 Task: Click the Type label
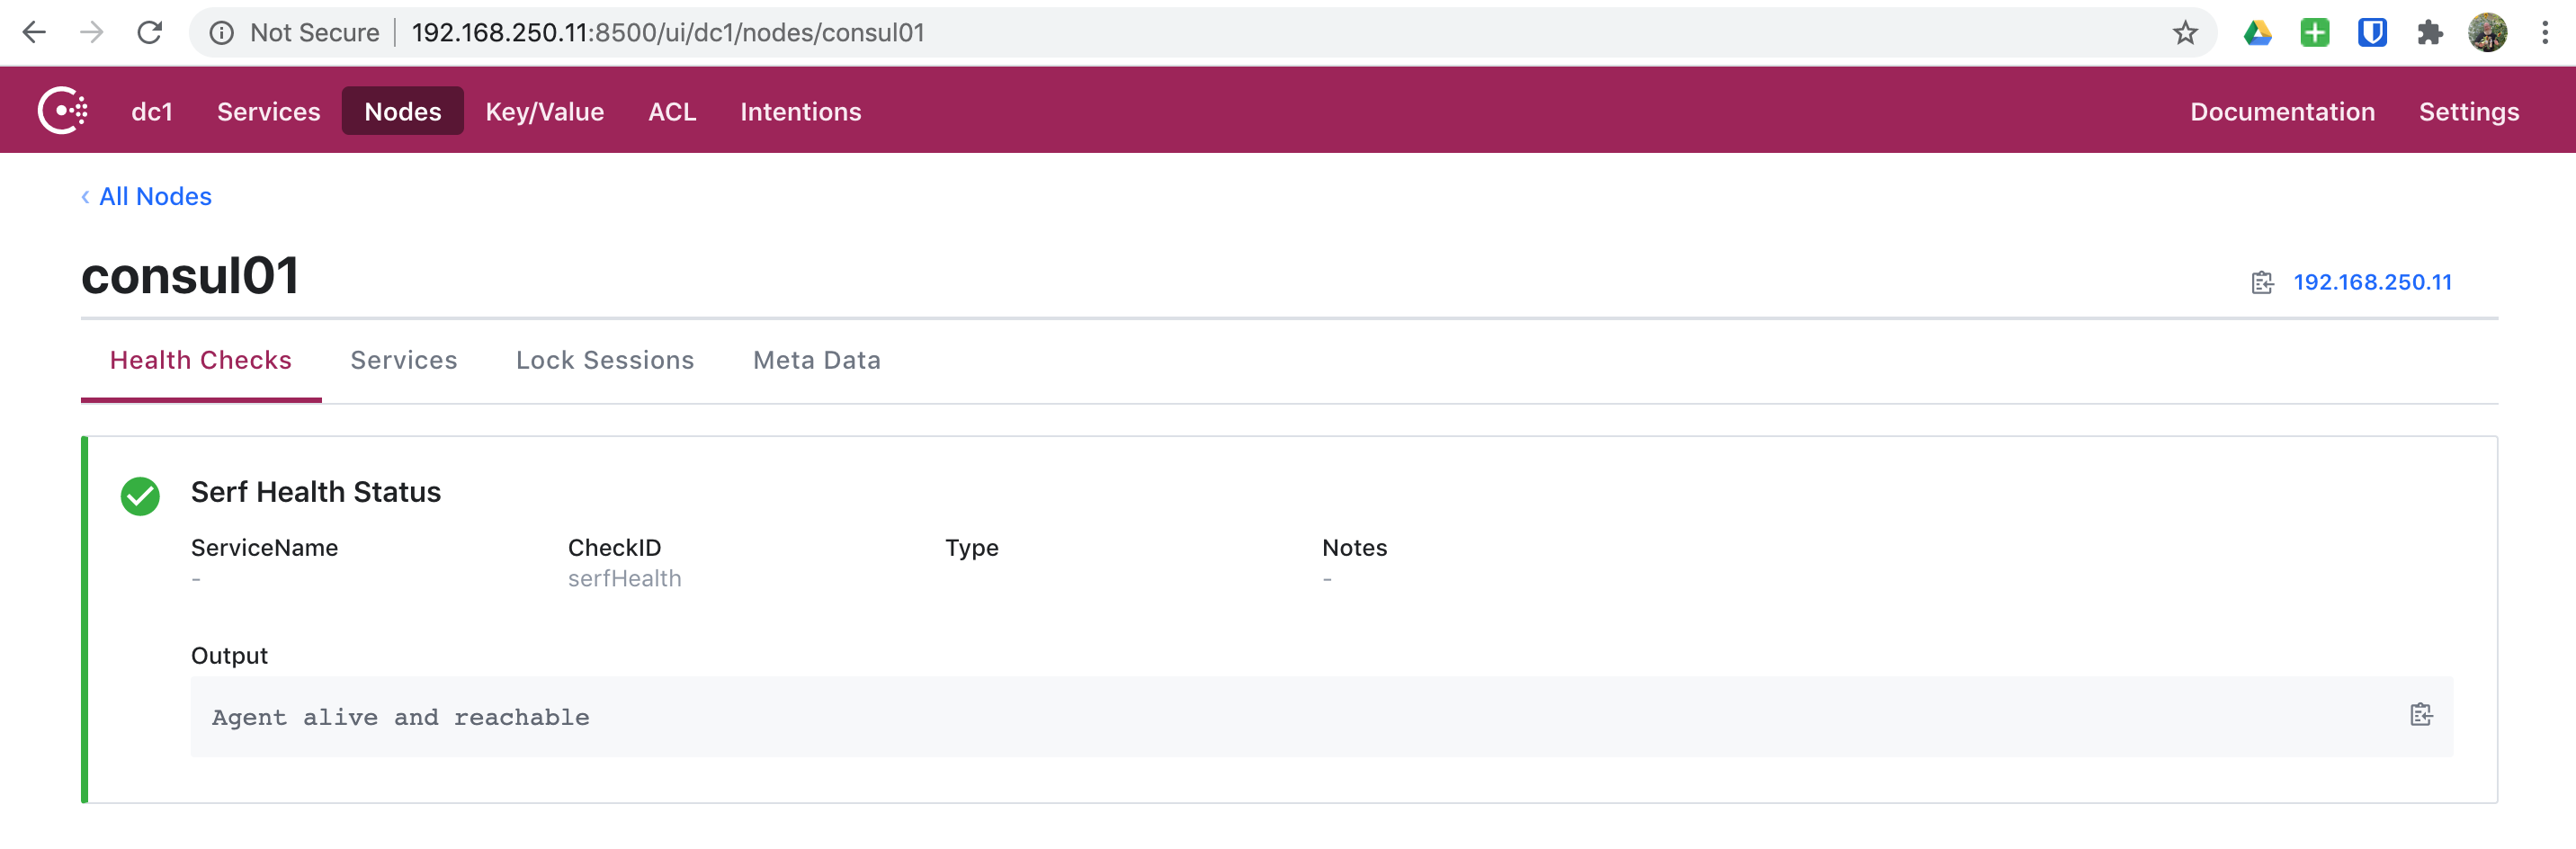[x=972, y=549]
